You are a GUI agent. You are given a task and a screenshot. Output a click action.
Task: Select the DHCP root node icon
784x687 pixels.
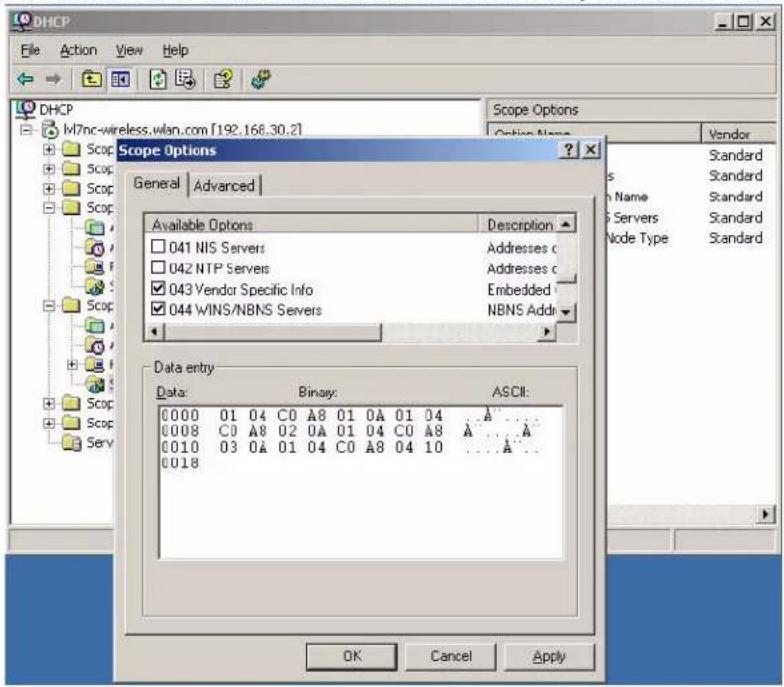coord(25,110)
